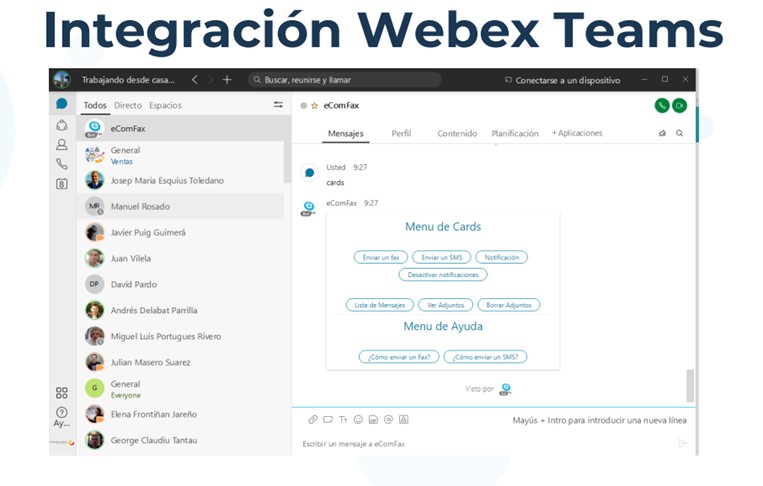This screenshot has height=486, width=763.
Task: Select the Todos tab
Action: (95, 105)
